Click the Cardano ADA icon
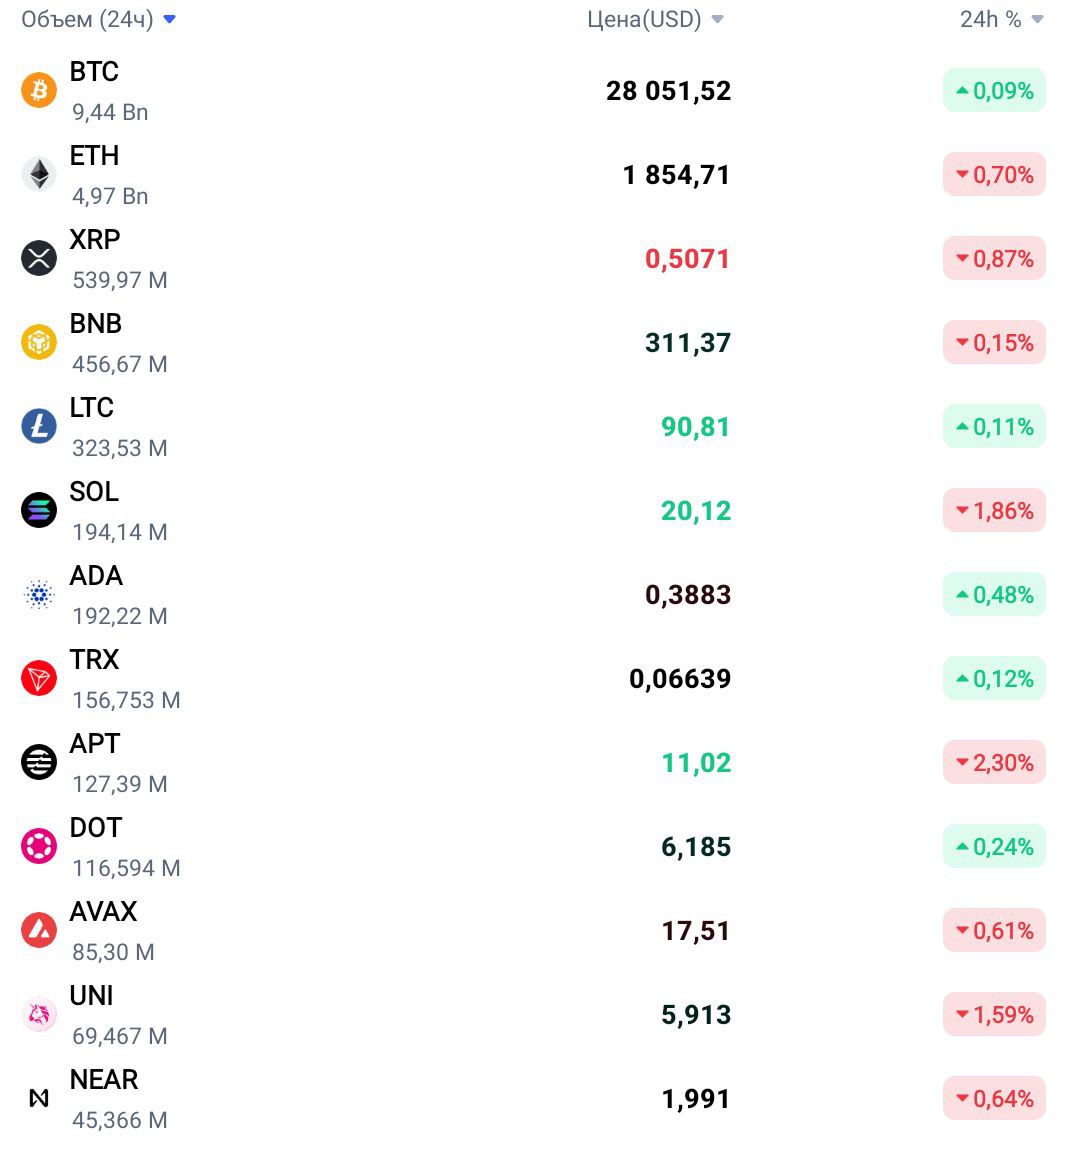The height and width of the screenshot is (1162, 1069). coord(39,594)
